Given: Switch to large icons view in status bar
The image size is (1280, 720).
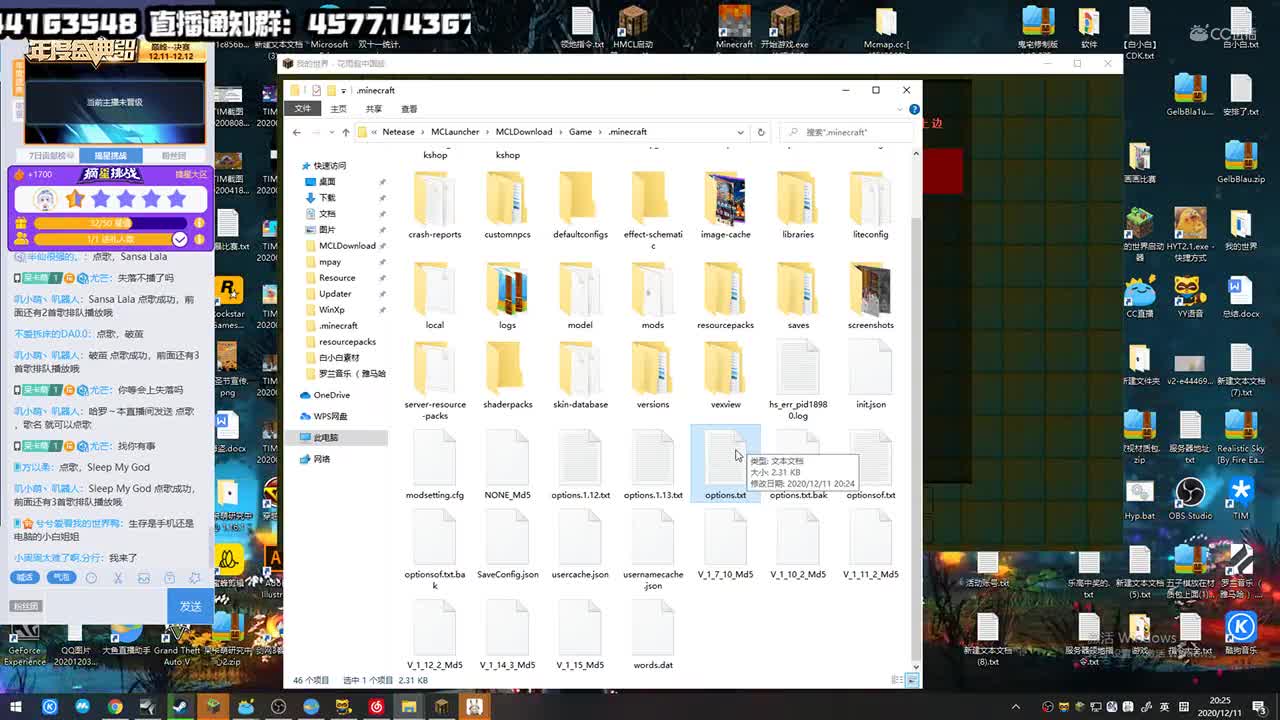Looking at the screenshot, I should tap(911, 680).
